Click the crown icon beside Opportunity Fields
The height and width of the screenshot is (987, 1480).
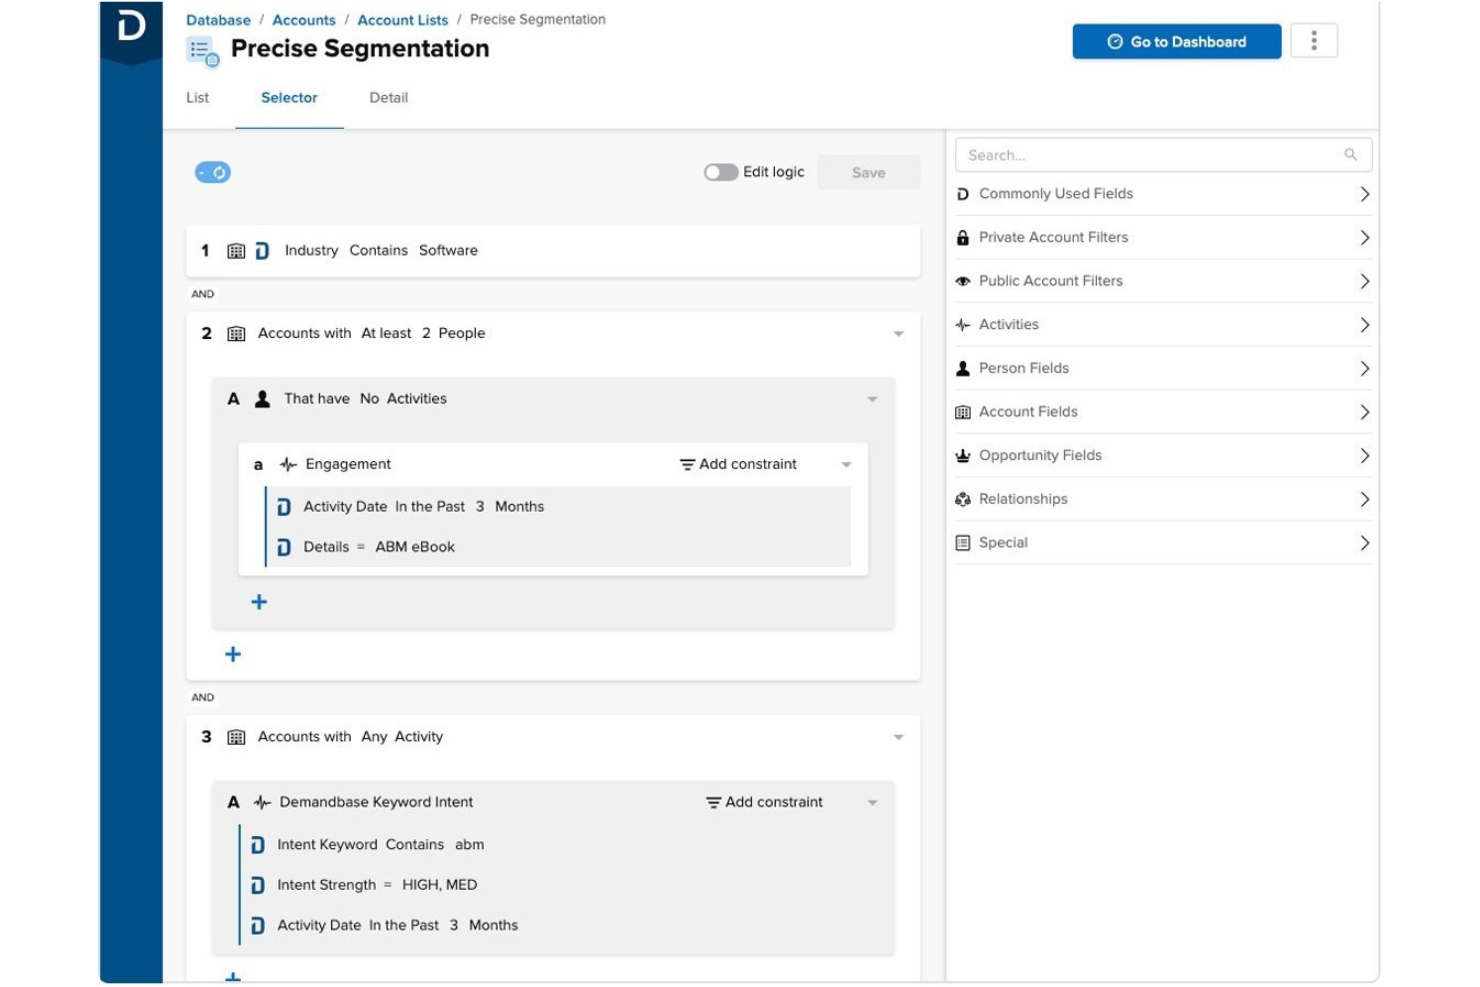coord(963,456)
